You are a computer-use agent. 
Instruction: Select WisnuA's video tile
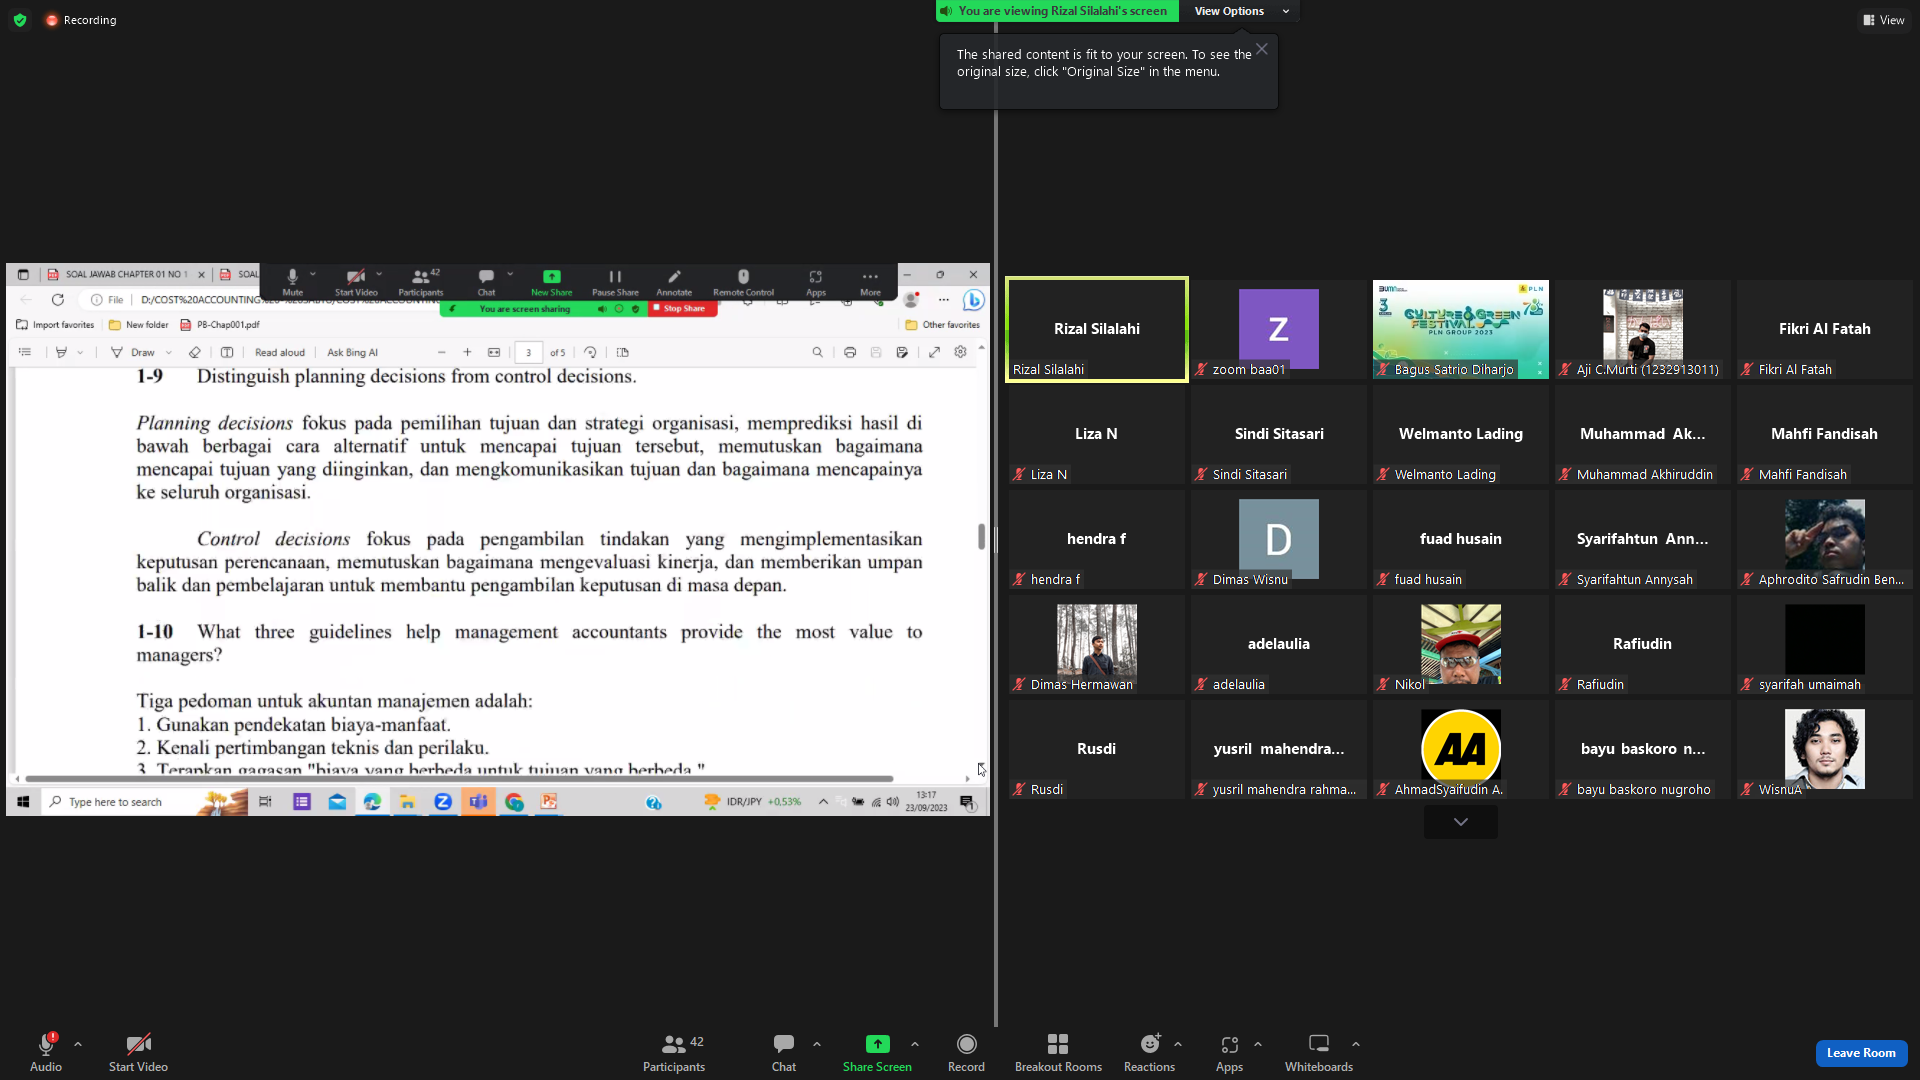pos(1825,749)
